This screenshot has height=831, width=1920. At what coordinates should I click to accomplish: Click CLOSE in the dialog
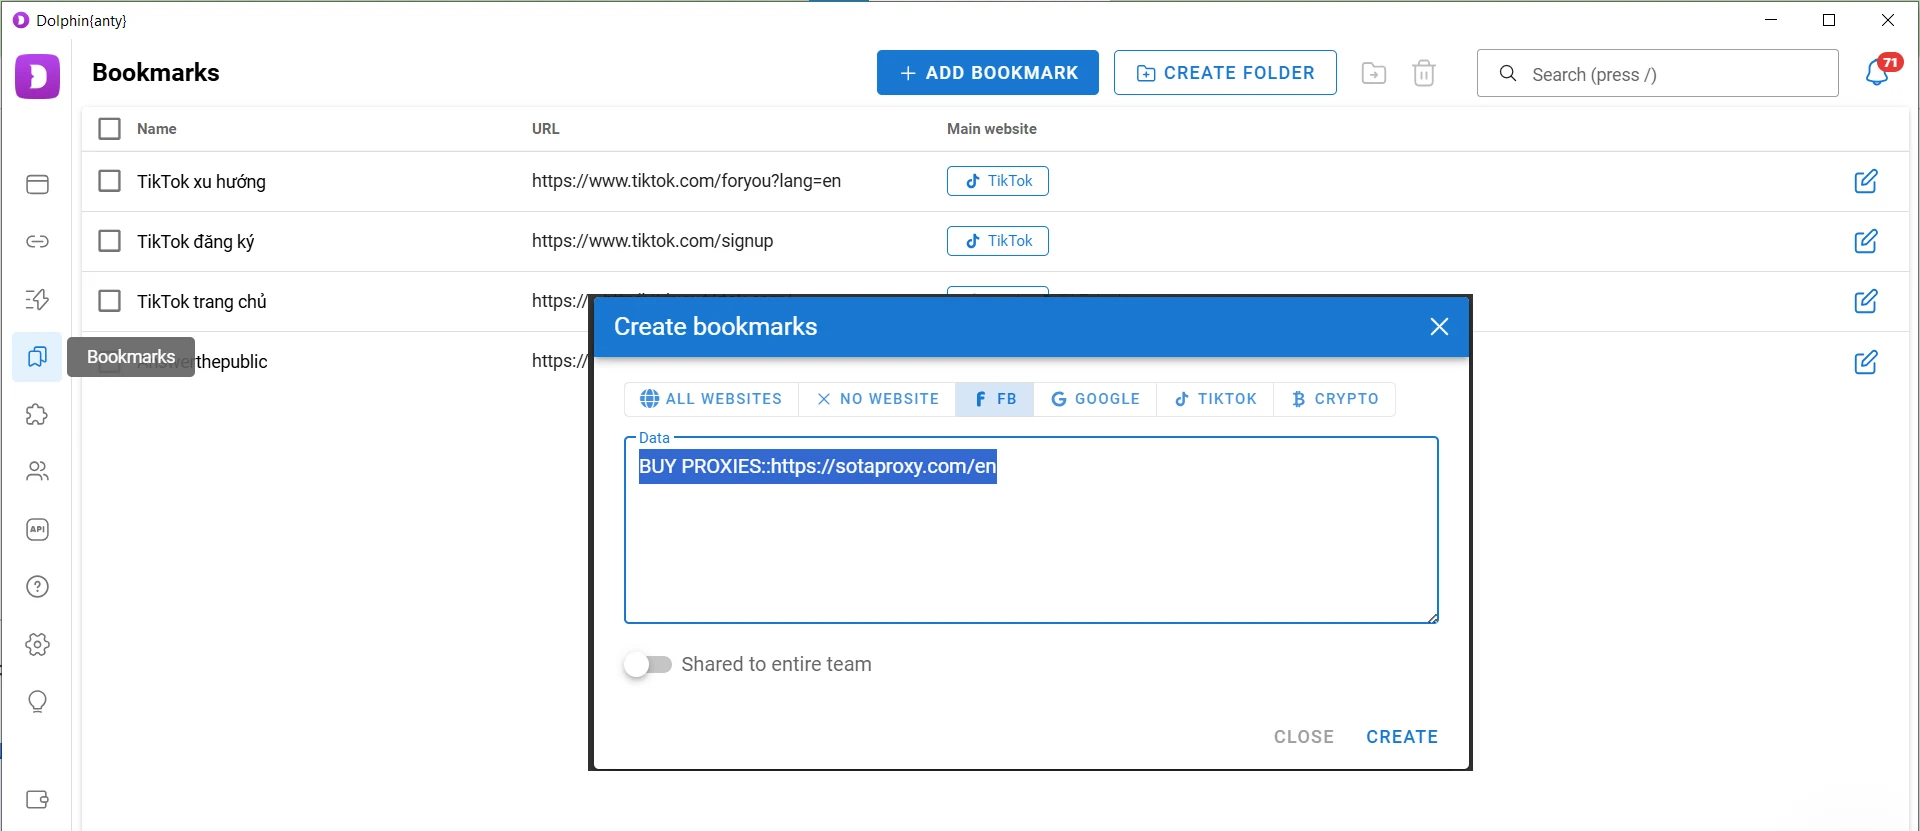tap(1304, 737)
